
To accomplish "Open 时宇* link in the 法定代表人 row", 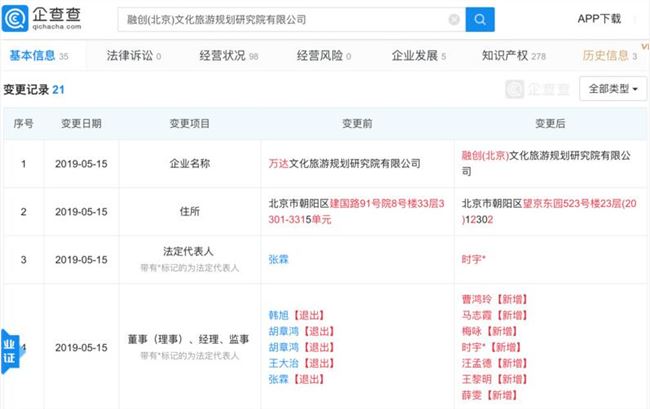I will pos(473,259).
